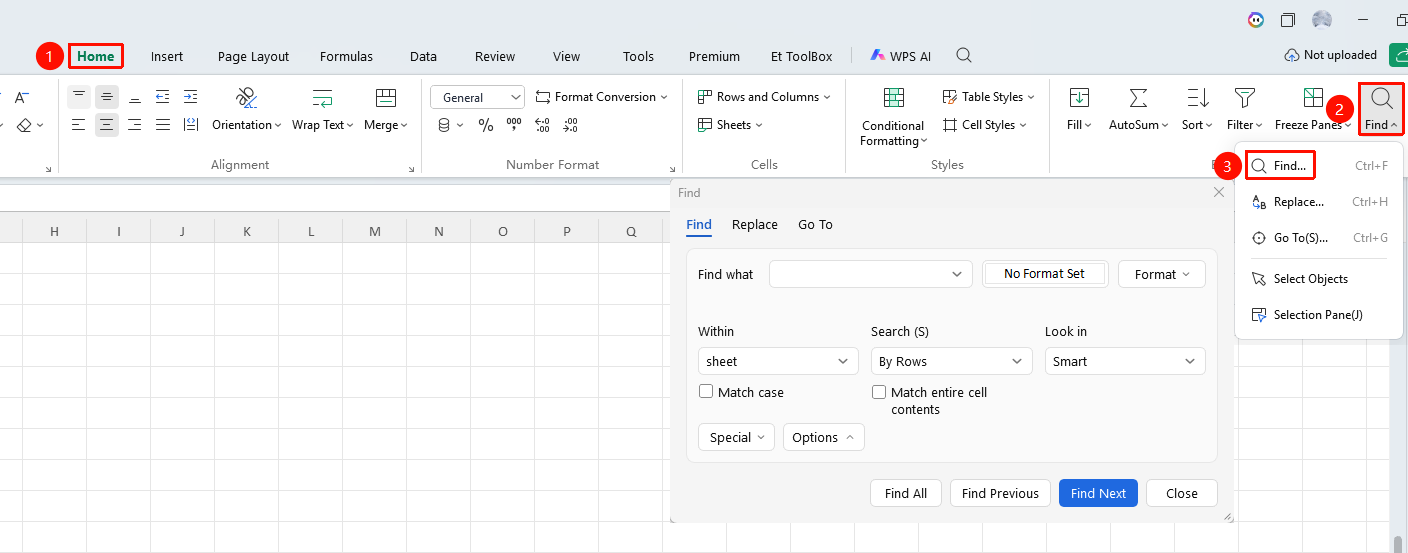Click the Increase Decimal icon
The width and height of the screenshot is (1408, 553).
(x=542, y=125)
